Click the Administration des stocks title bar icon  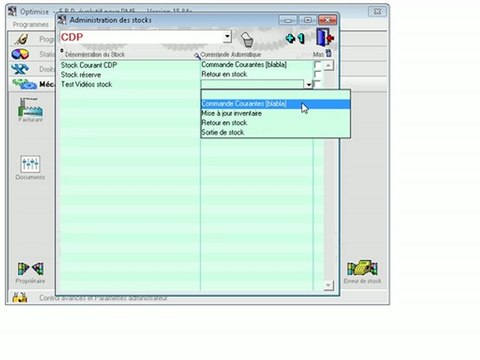62,20
